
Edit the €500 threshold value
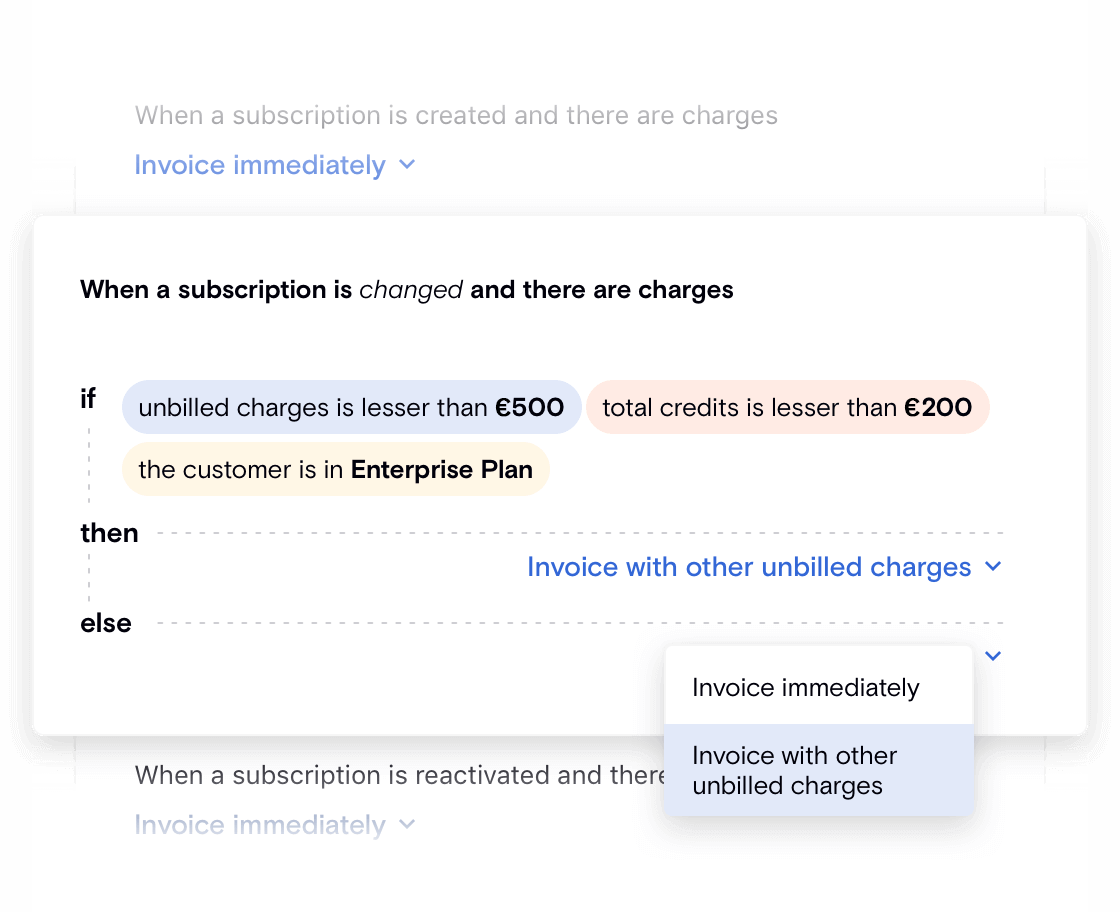click(x=530, y=407)
